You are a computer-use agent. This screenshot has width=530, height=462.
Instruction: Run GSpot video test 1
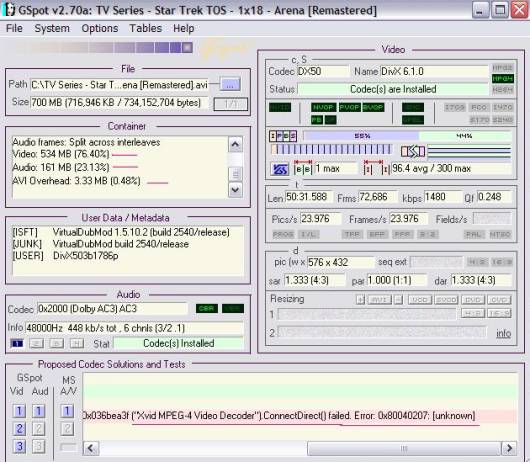point(19,411)
